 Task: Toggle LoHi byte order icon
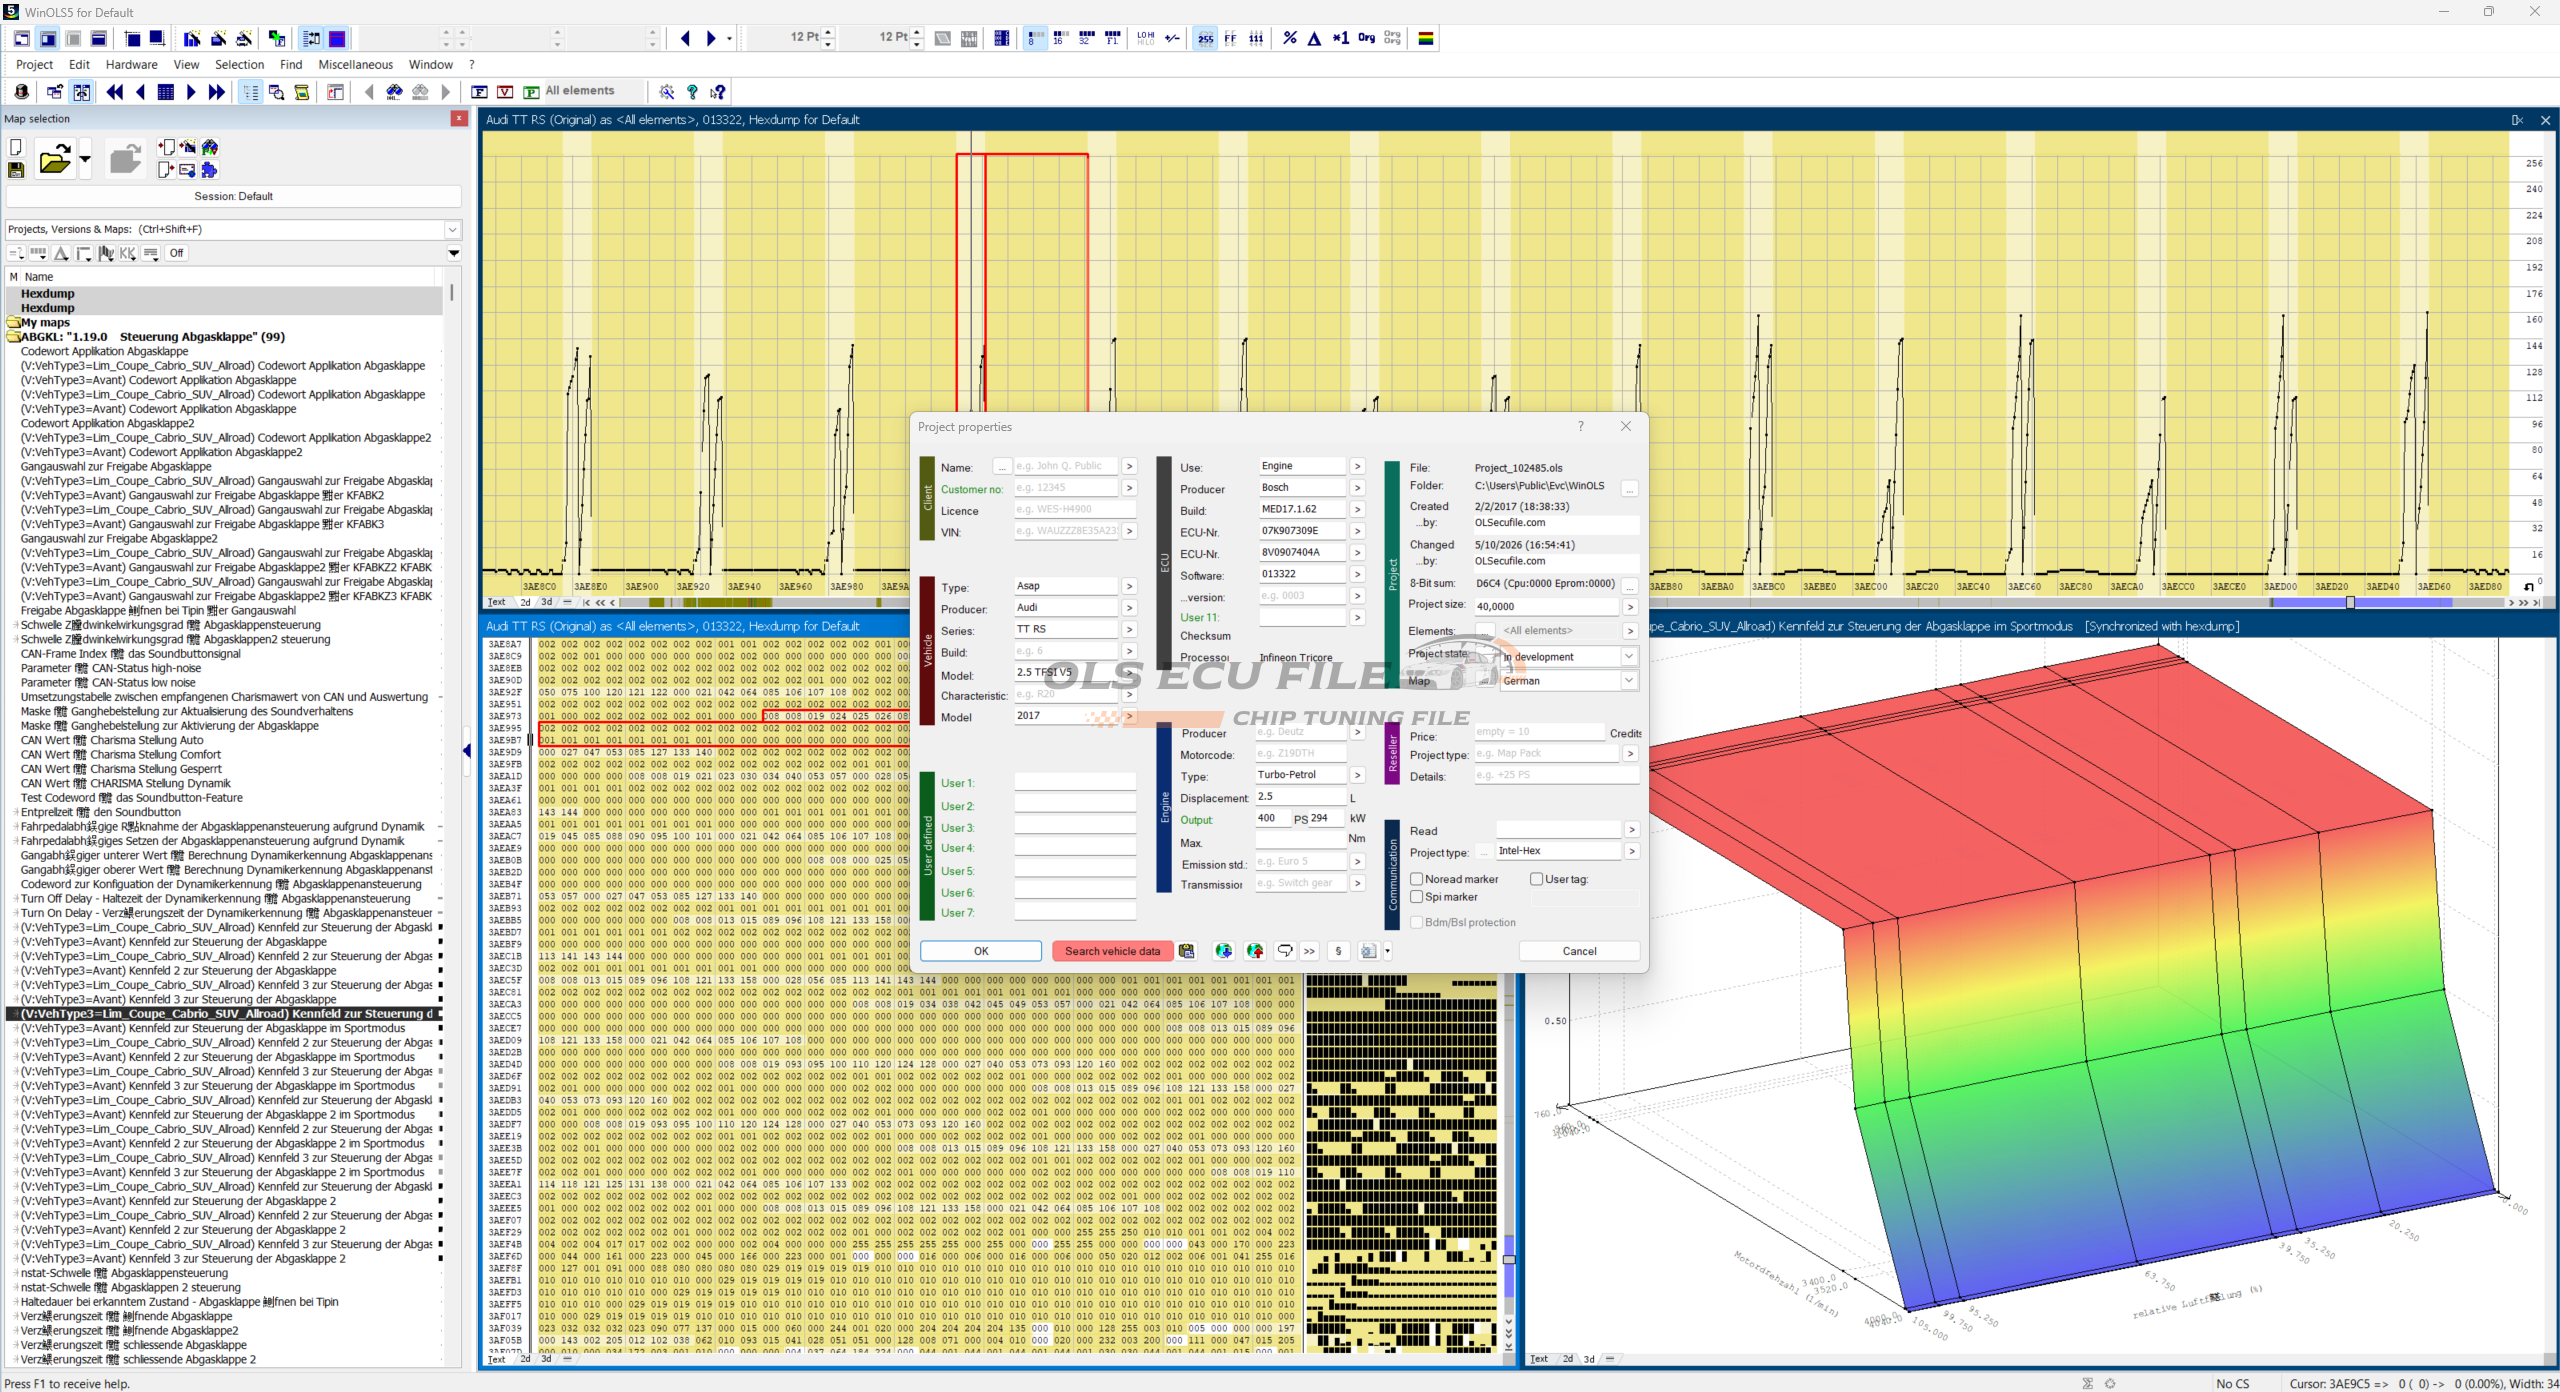(x=1145, y=38)
